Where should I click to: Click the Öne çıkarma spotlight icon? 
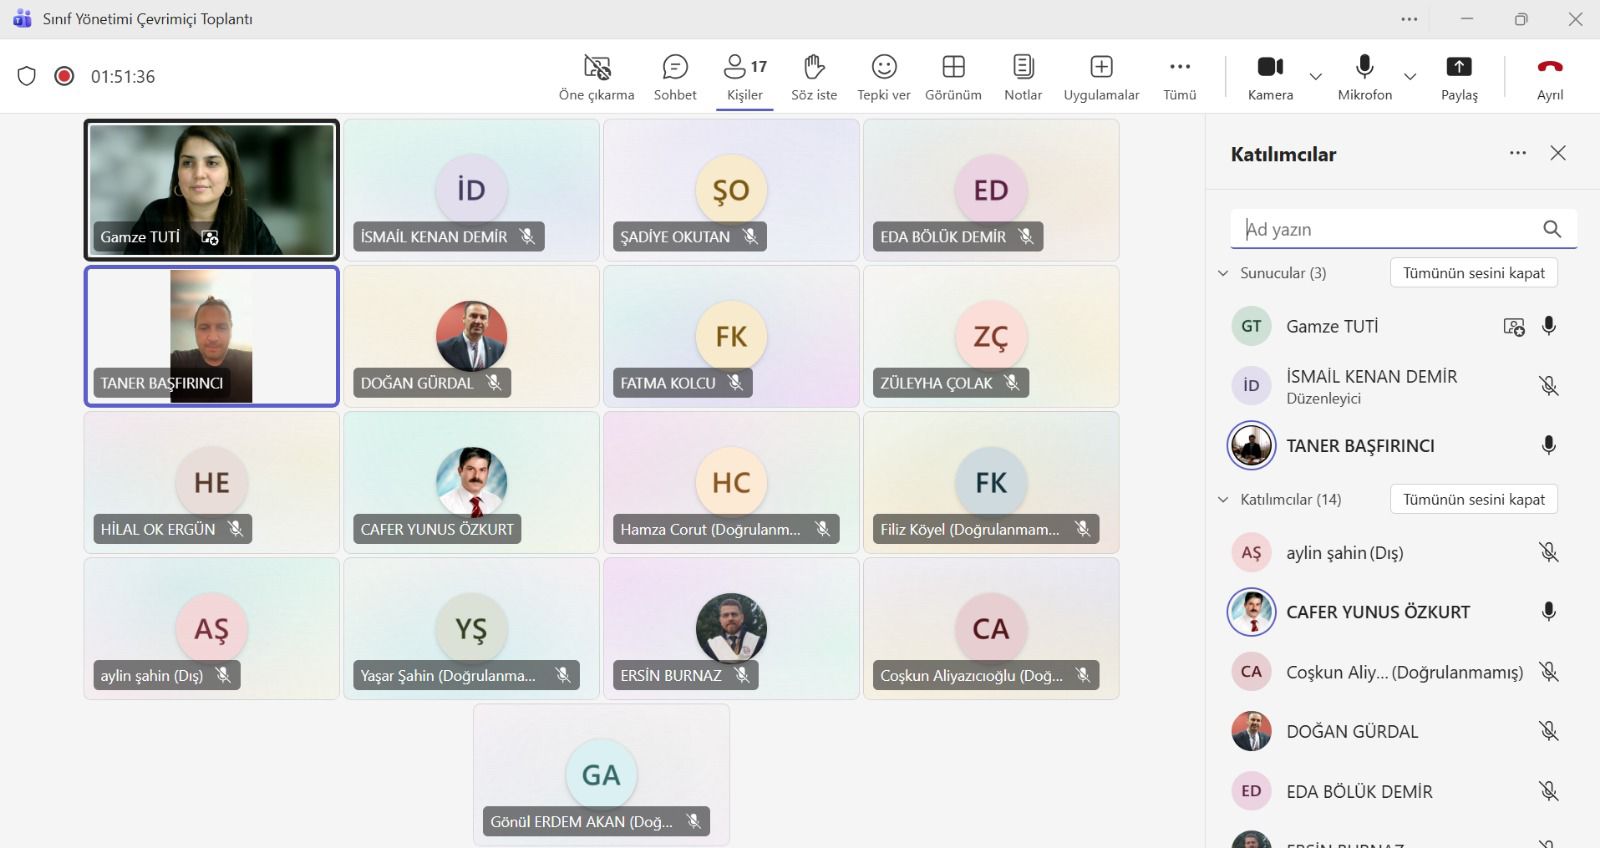[597, 68]
